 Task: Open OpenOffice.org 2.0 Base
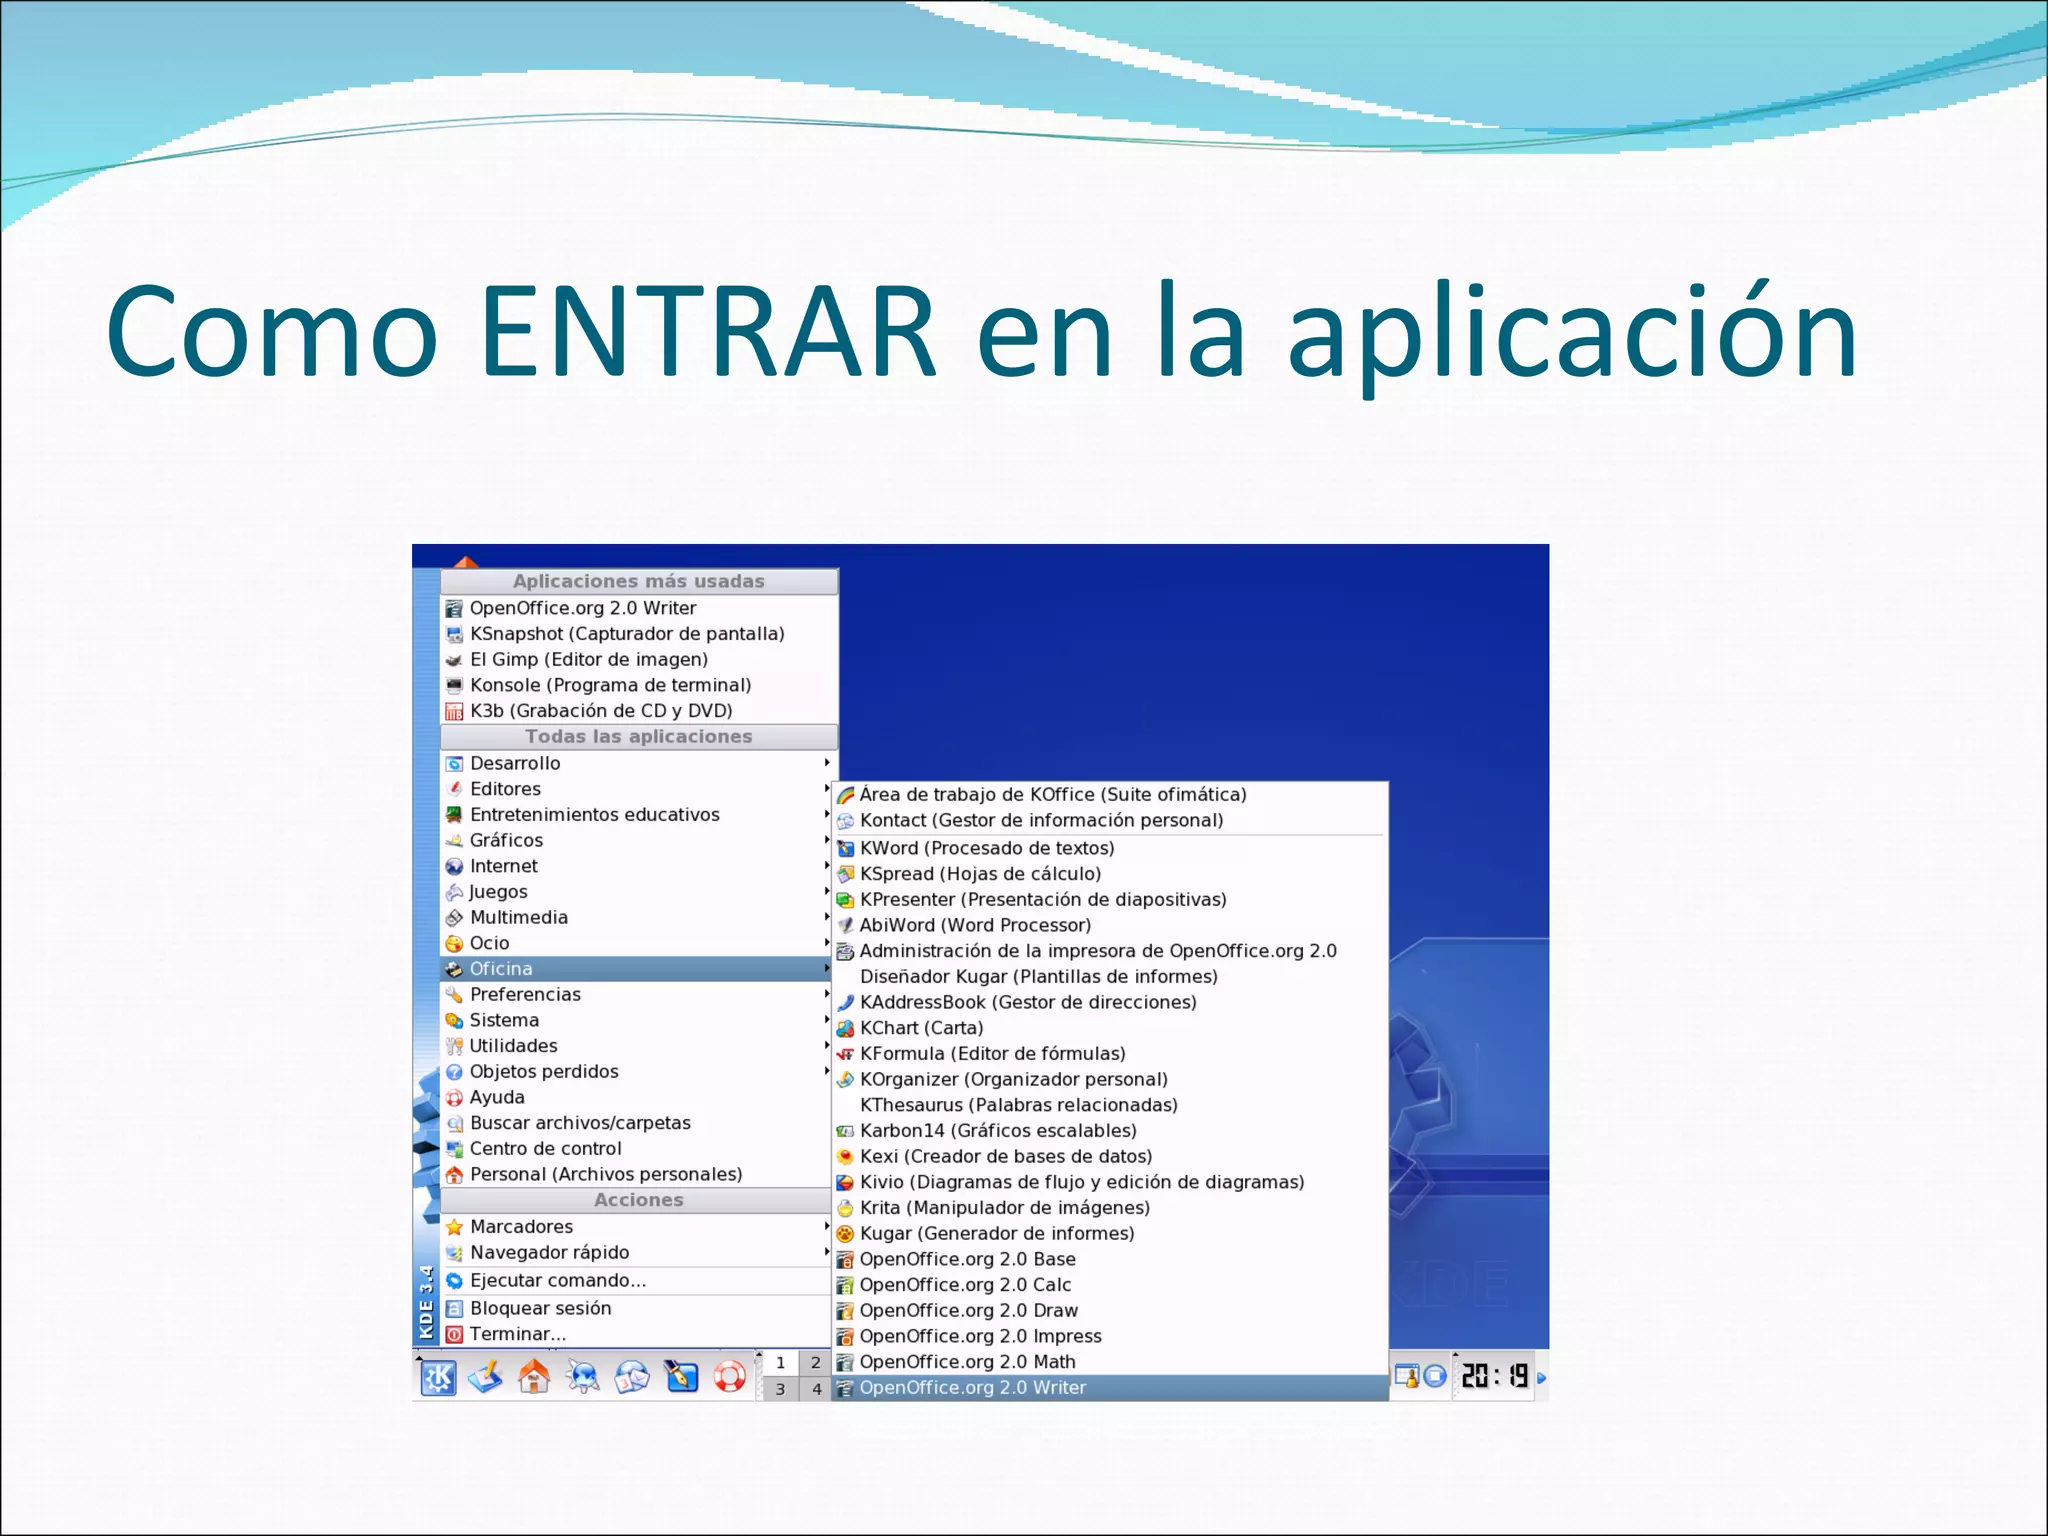click(1110, 1260)
